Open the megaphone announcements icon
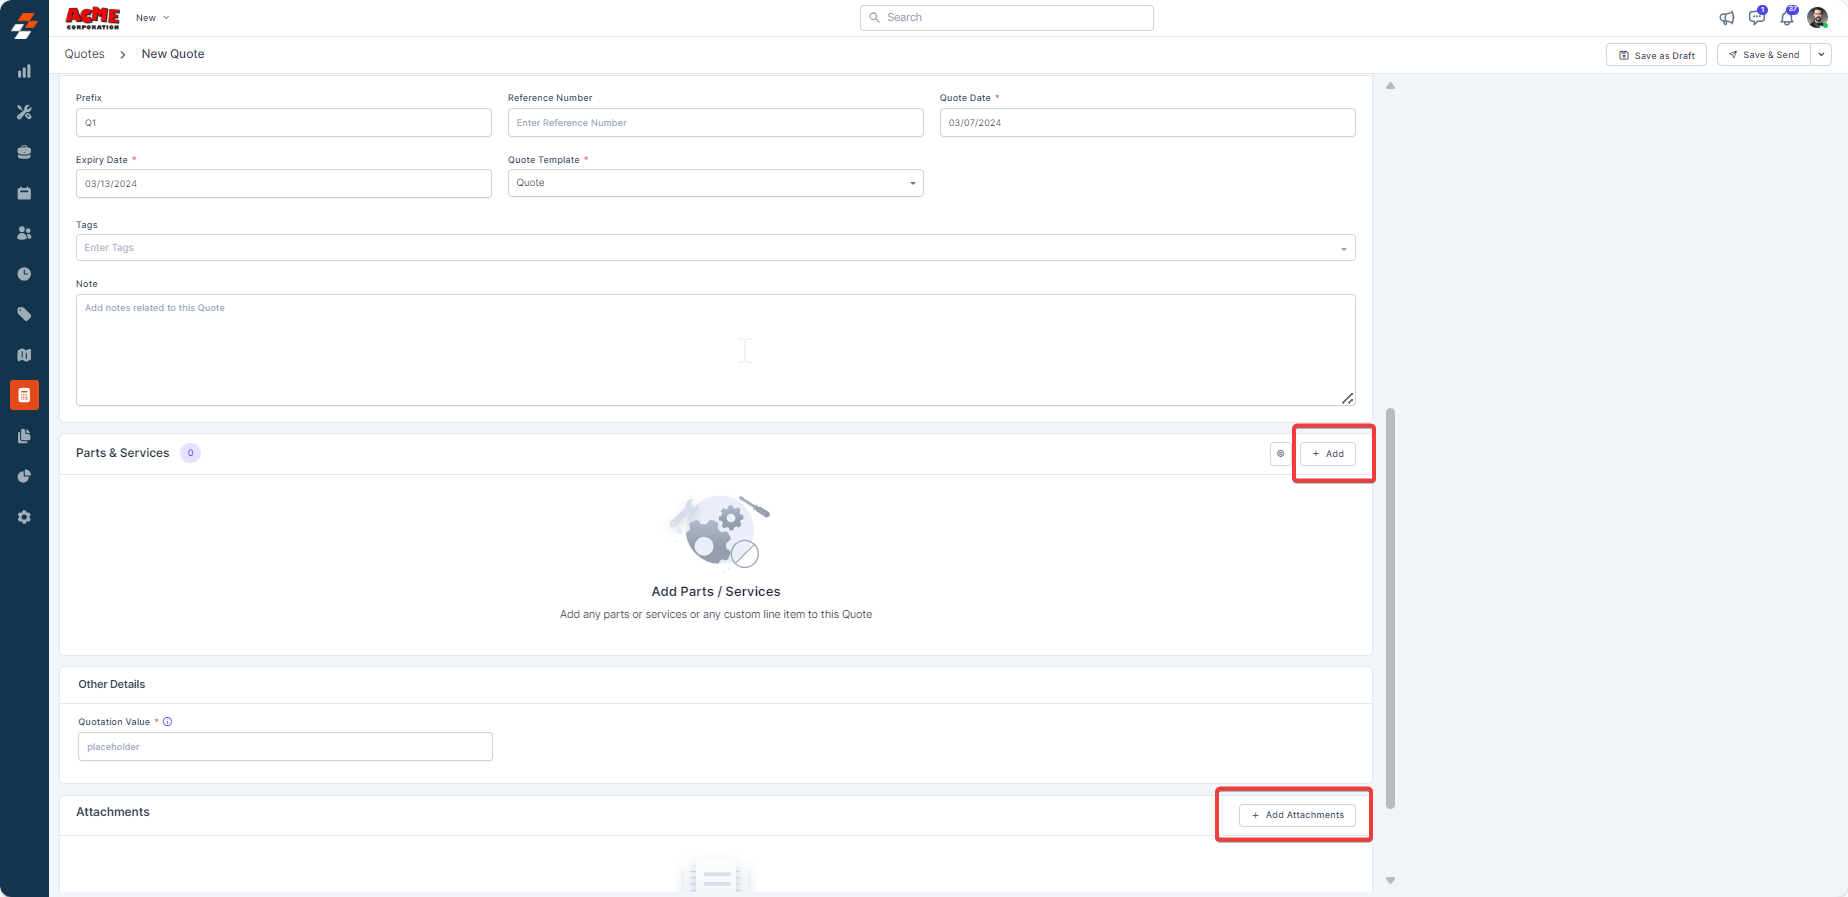 pyautogui.click(x=1727, y=18)
